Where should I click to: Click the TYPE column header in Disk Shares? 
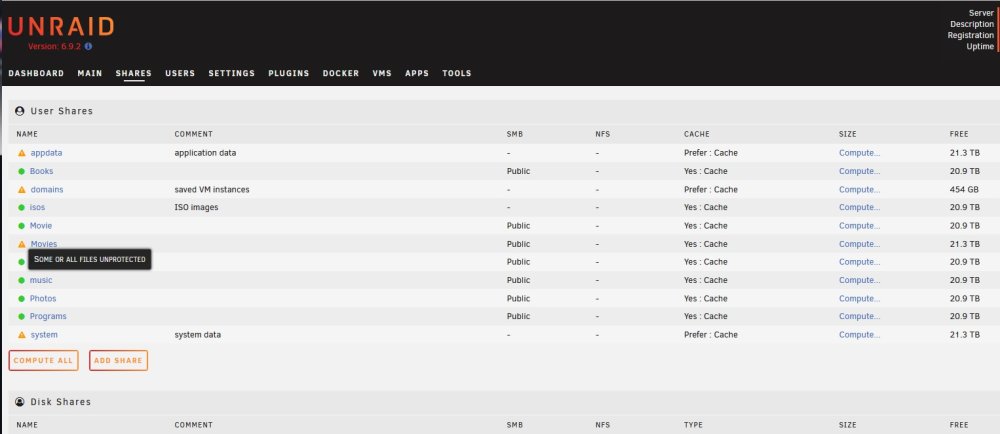point(693,425)
